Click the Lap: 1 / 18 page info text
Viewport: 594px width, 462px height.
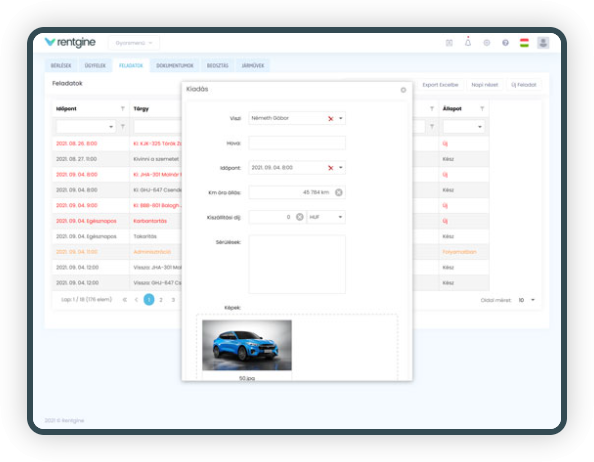(86, 300)
